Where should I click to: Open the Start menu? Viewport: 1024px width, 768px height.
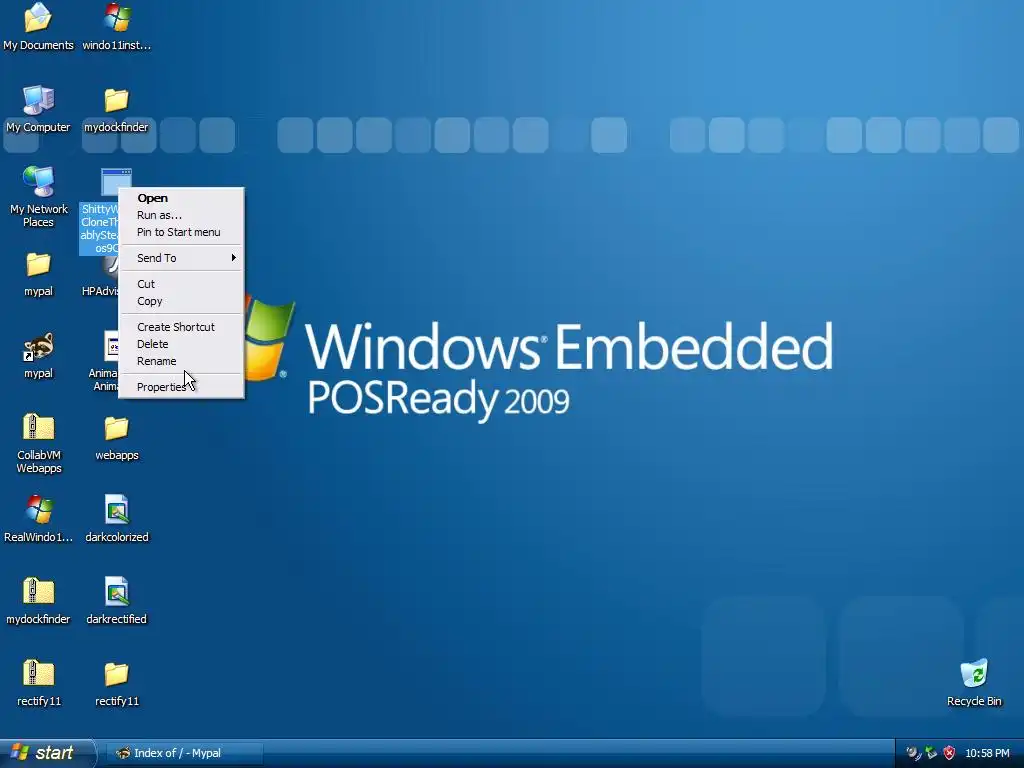[x=47, y=753]
